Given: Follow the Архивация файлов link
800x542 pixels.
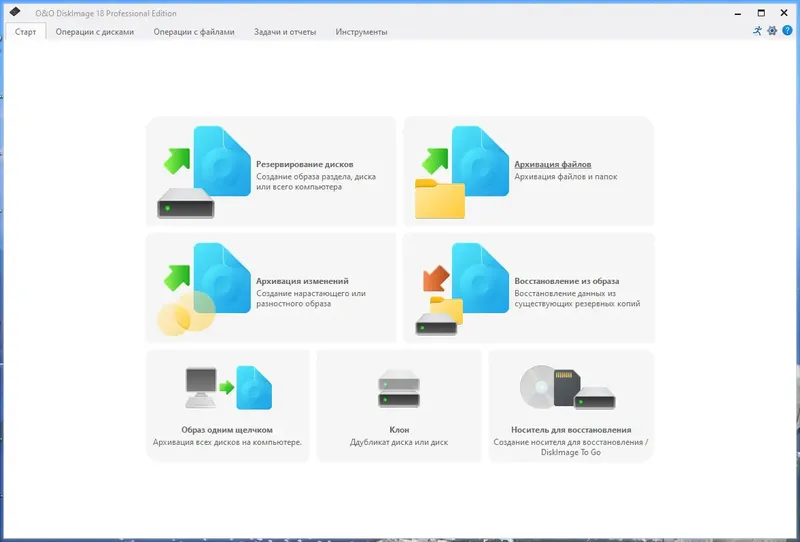Looking at the screenshot, I should click(x=553, y=164).
